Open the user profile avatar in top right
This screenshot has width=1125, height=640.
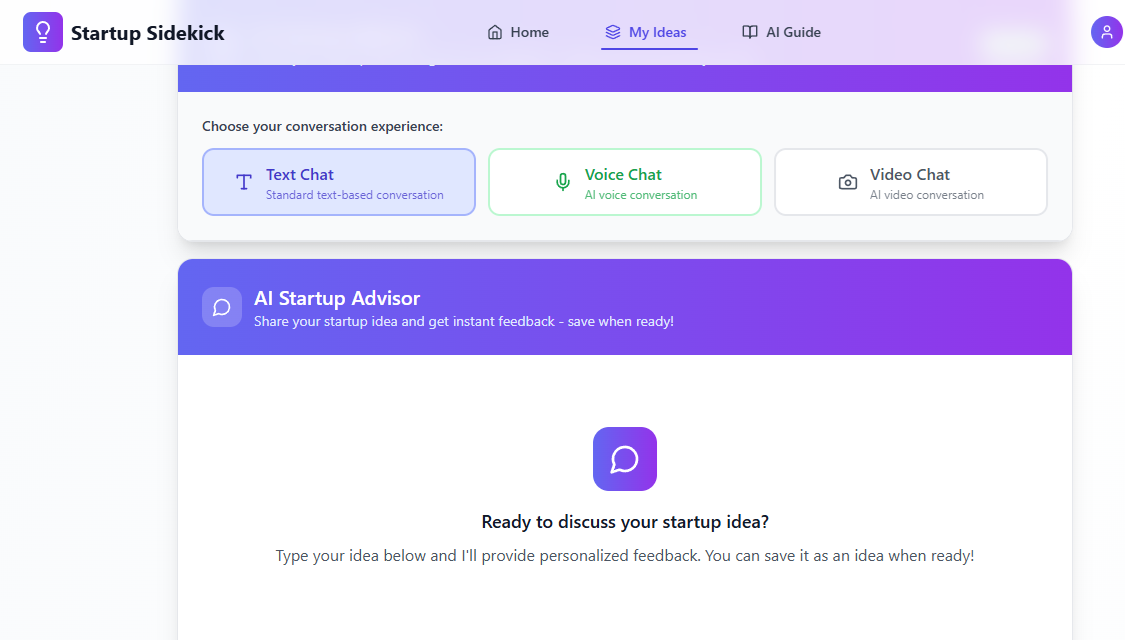coord(1107,31)
